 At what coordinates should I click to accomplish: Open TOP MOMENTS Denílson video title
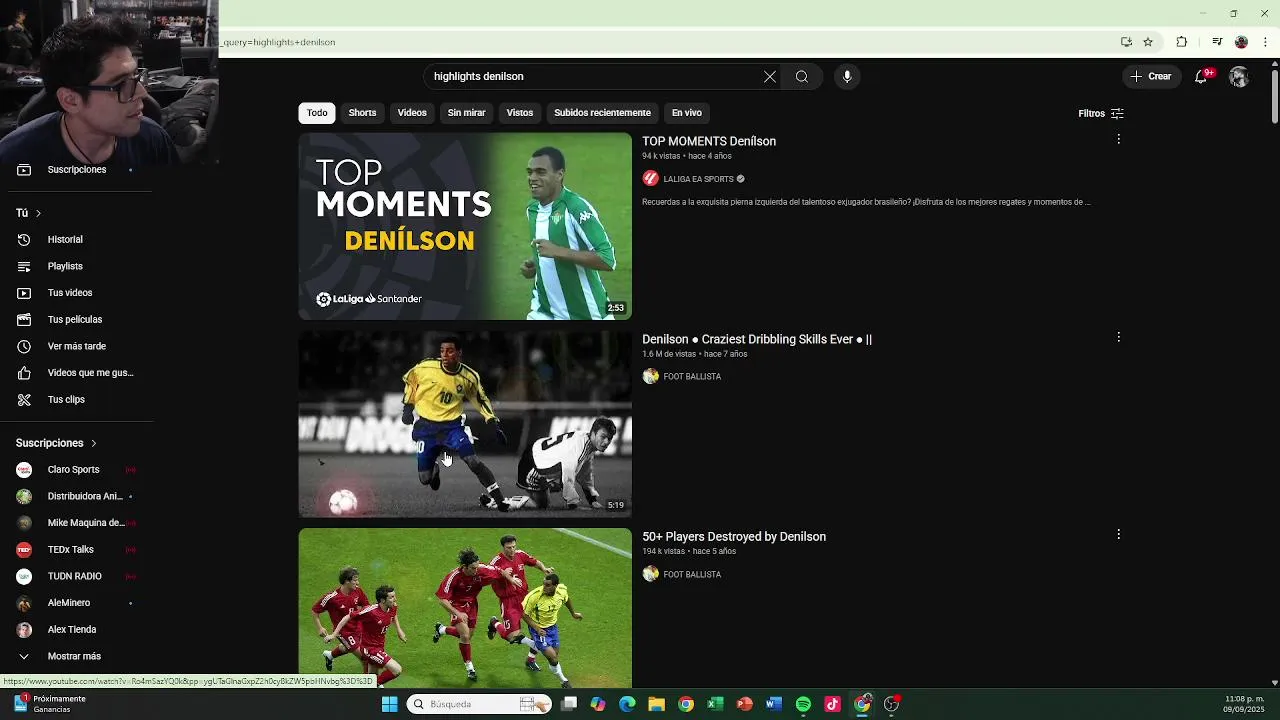(709, 141)
